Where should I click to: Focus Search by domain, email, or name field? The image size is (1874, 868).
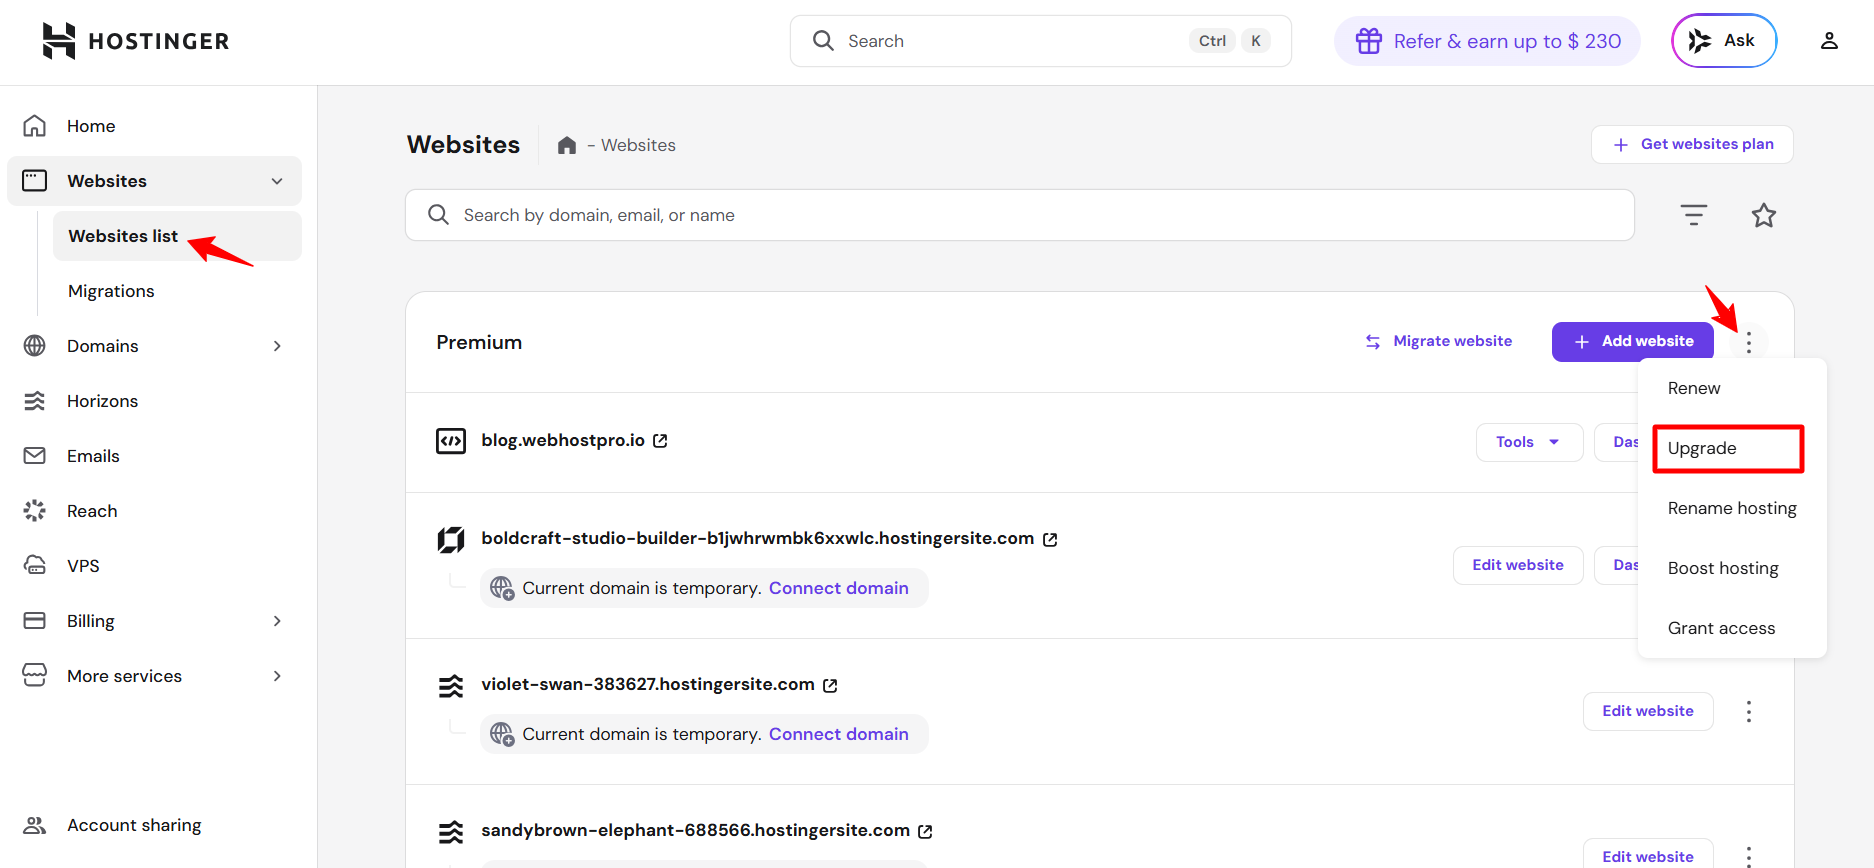(x=1020, y=215)
